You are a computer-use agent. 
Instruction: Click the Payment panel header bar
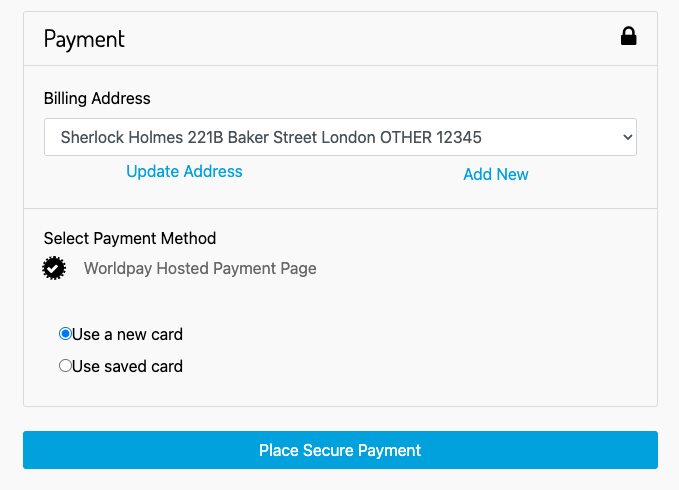pos(340,39)
